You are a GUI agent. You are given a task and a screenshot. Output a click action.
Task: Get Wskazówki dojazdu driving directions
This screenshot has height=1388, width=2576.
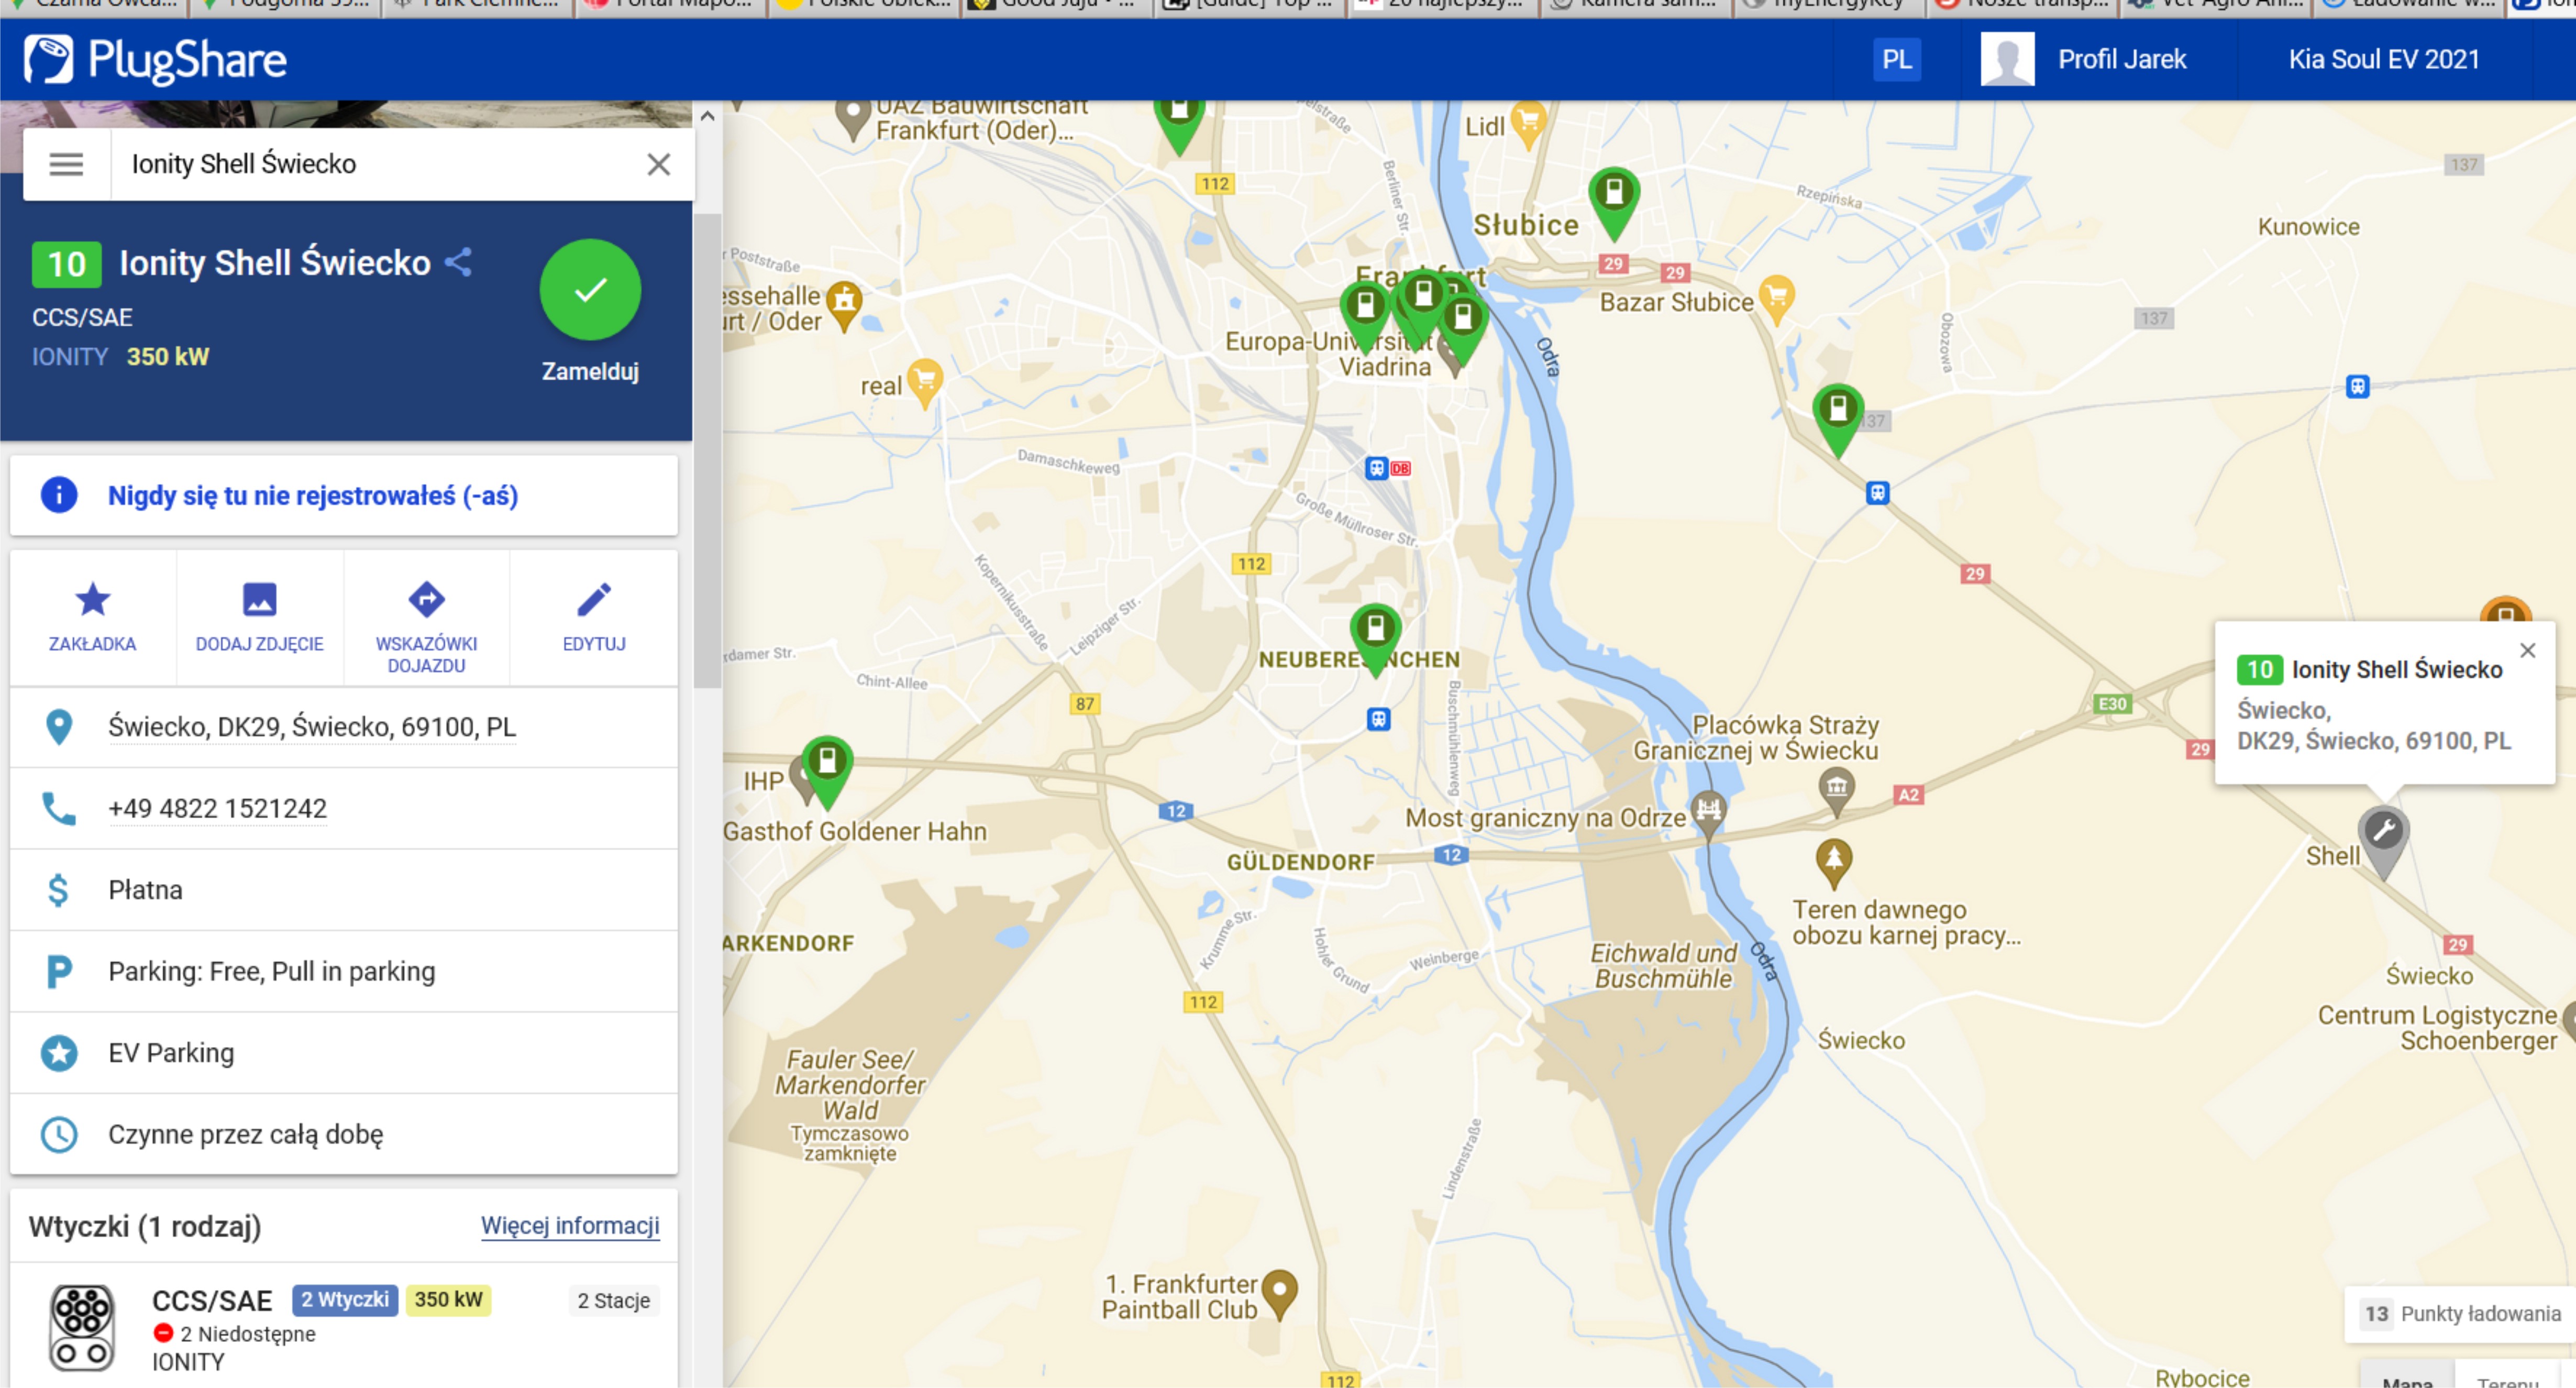click(426, 627)
